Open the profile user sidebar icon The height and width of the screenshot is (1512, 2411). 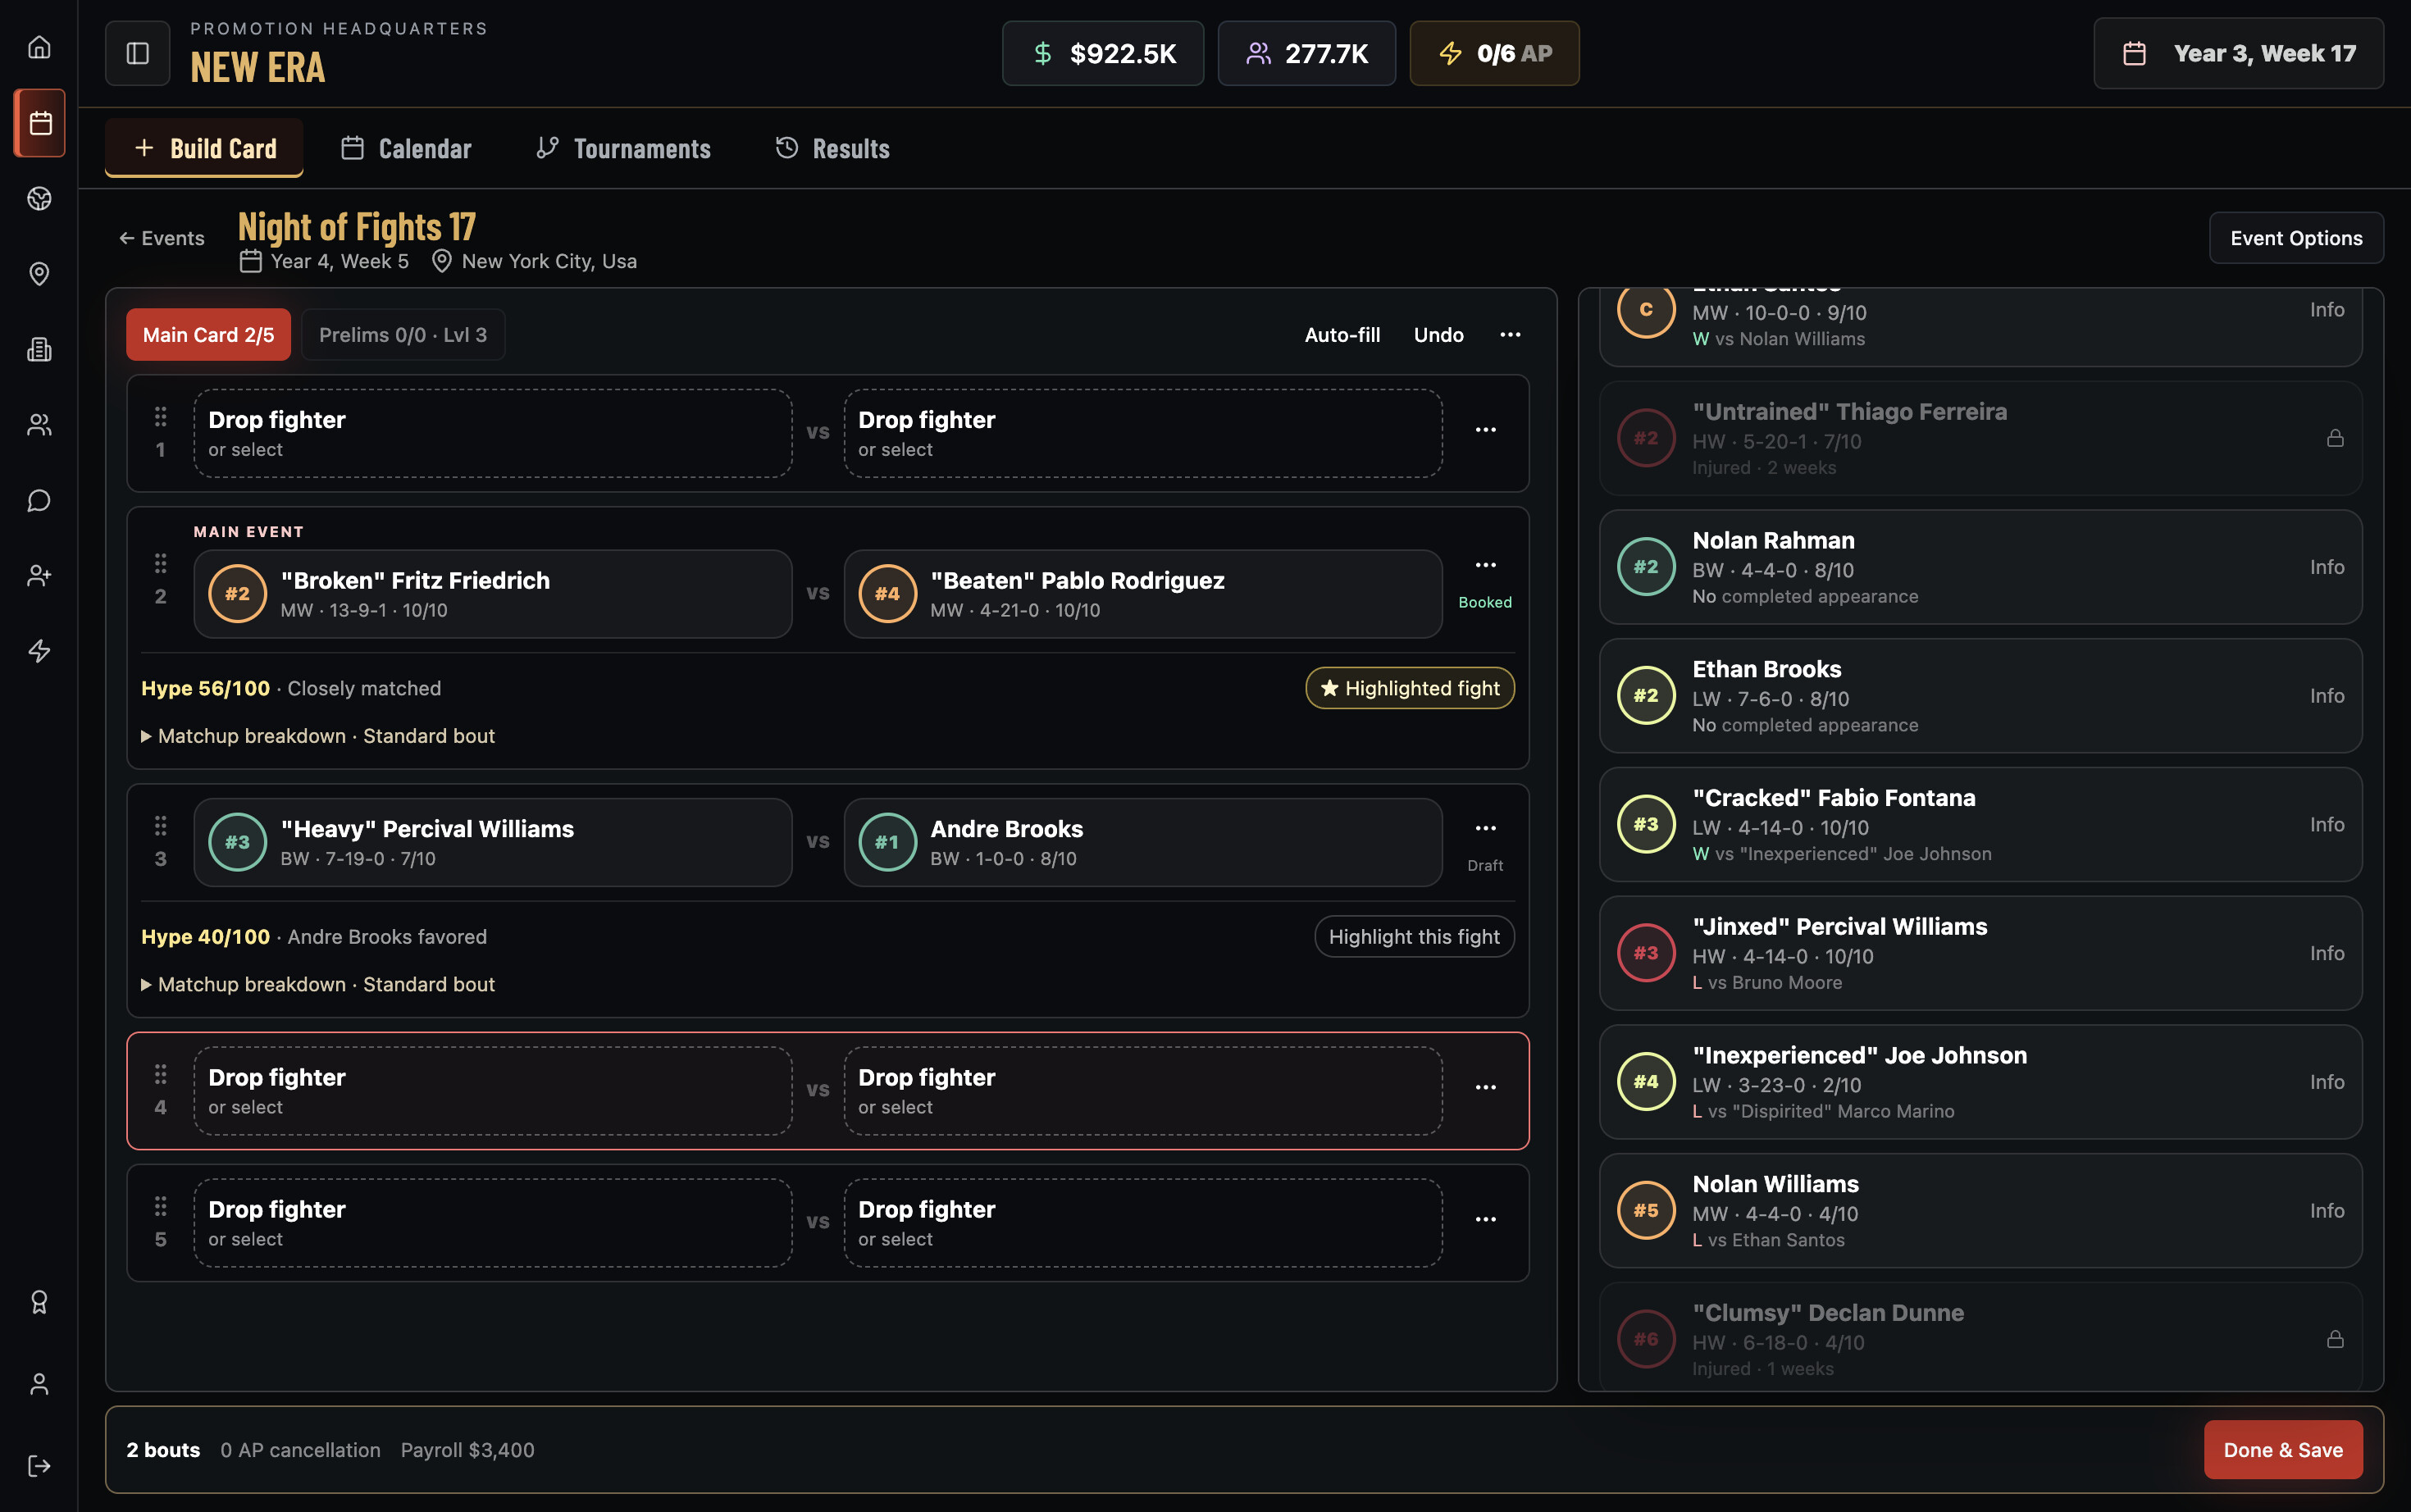39,1384
